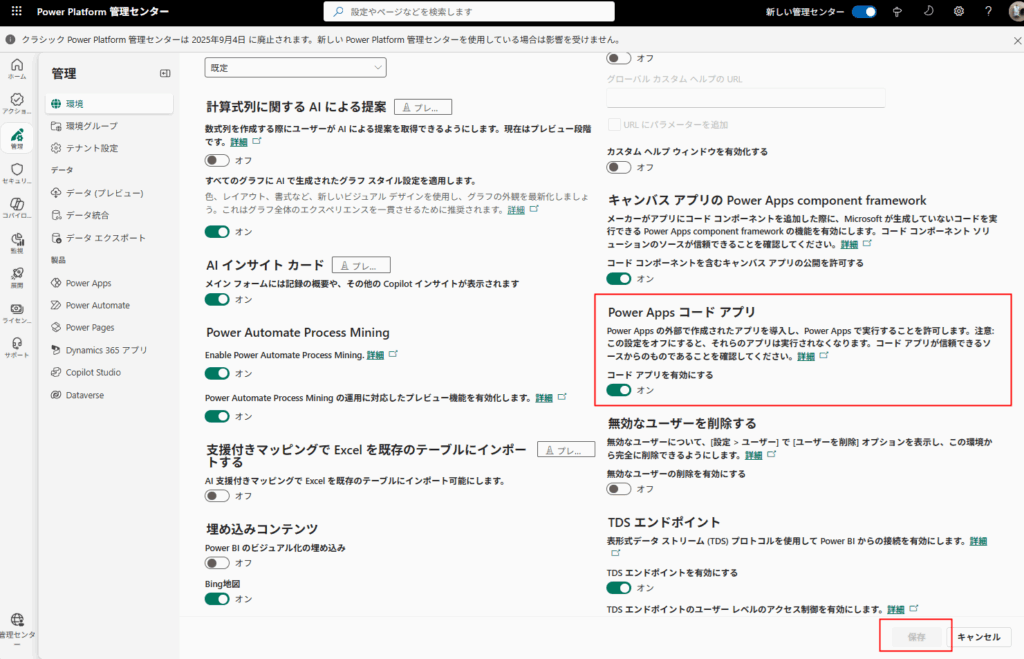Image resolution: width=1024 pixels, height=659 pixels.
Task: Toggle AI suggestions for formula columns switch
Action: point(217,160)
